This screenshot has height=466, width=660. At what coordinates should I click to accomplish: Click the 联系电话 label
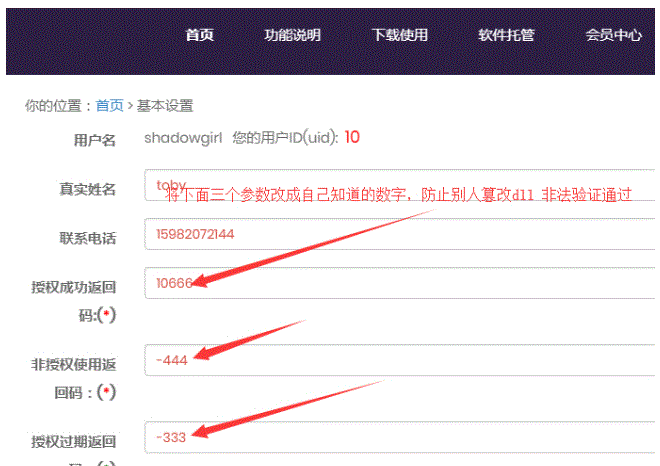(x=88, y=238)
